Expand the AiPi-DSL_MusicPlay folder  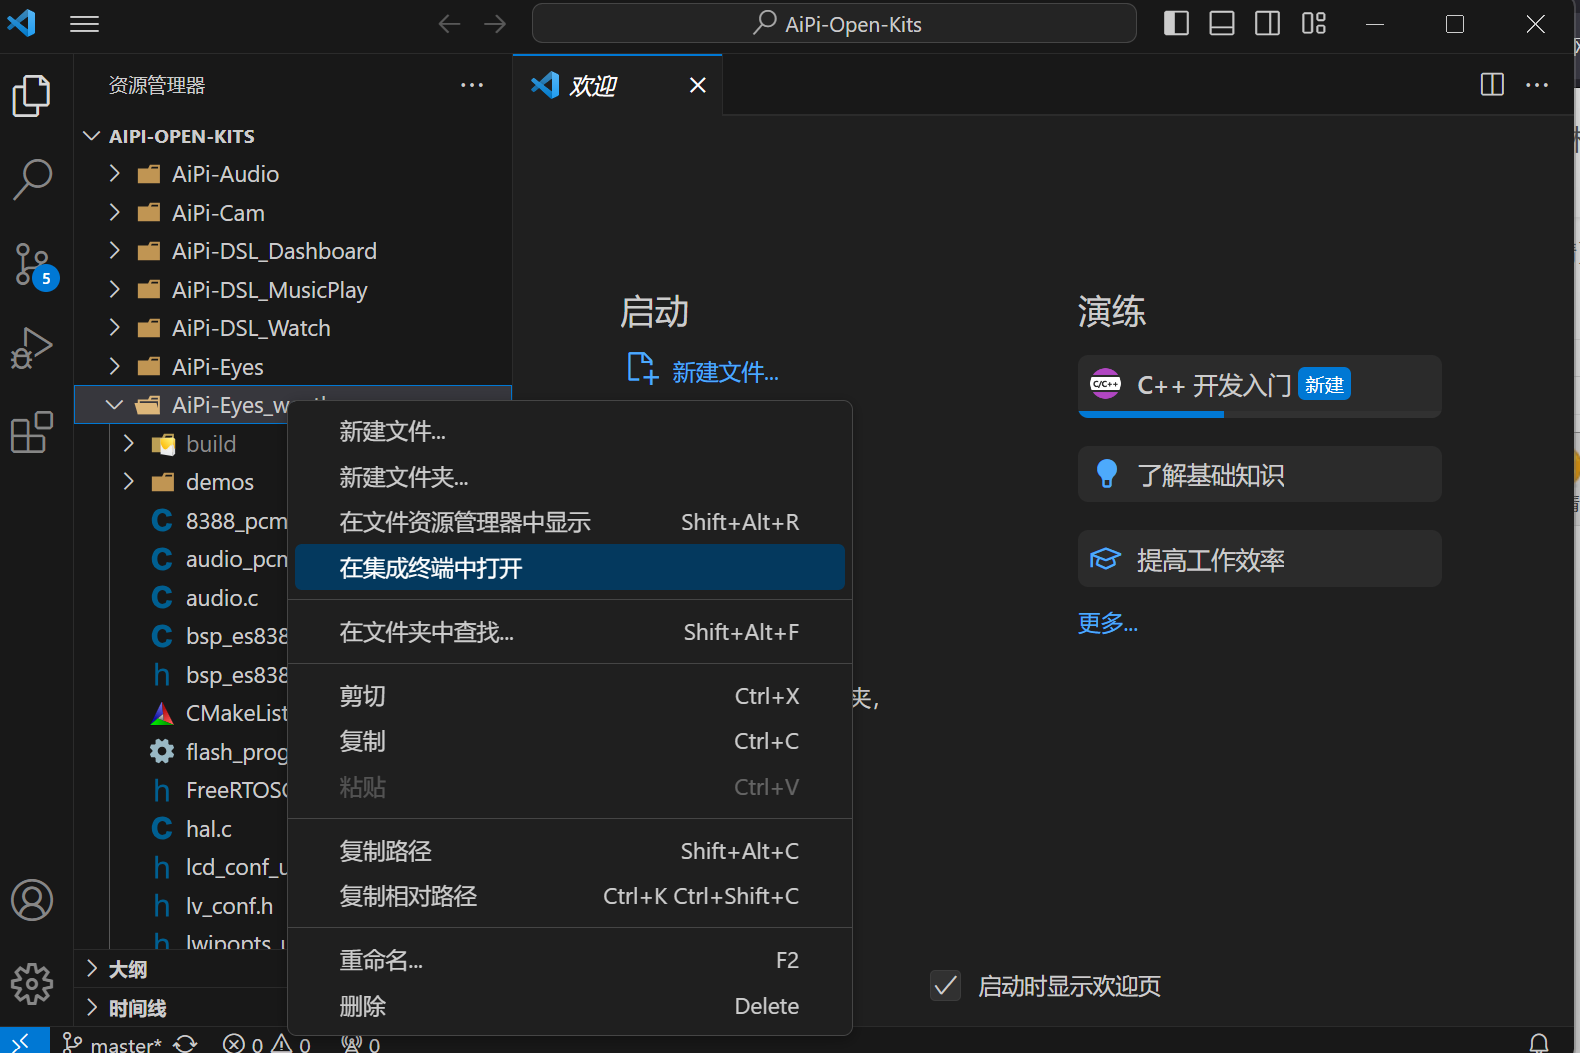[294, 290]
